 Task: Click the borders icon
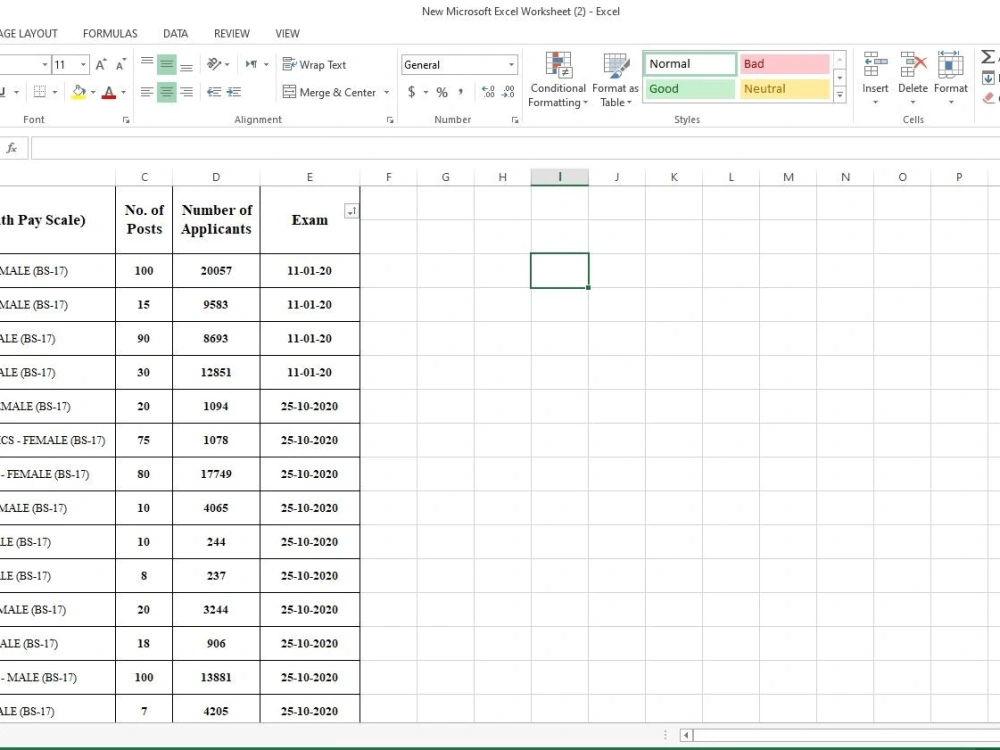pos(40,92)
